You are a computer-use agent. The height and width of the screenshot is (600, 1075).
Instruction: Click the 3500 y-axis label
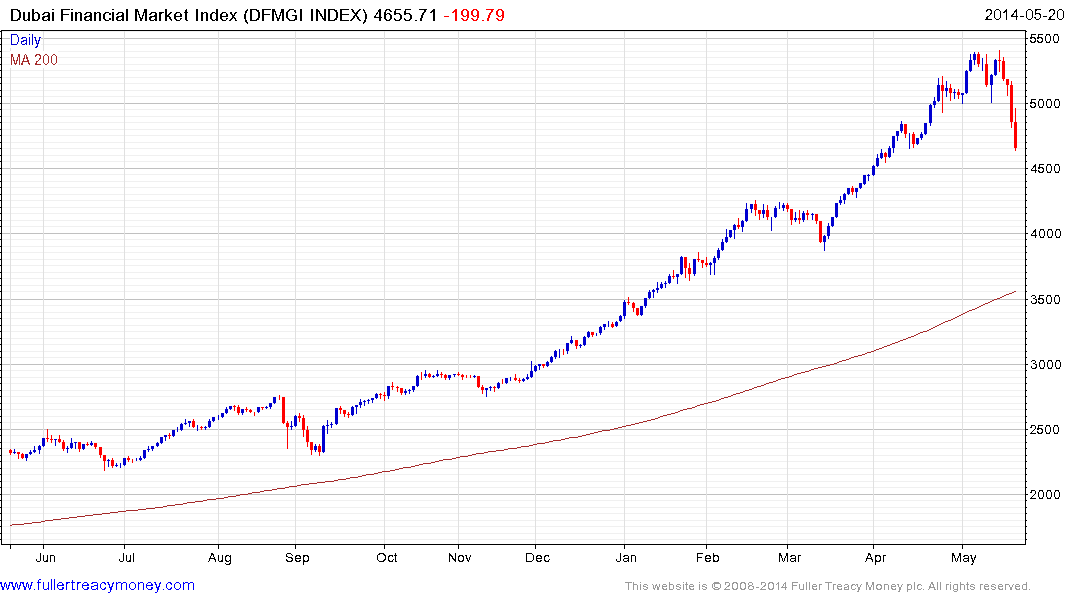pyautogui.click(x=1046, y=300)
